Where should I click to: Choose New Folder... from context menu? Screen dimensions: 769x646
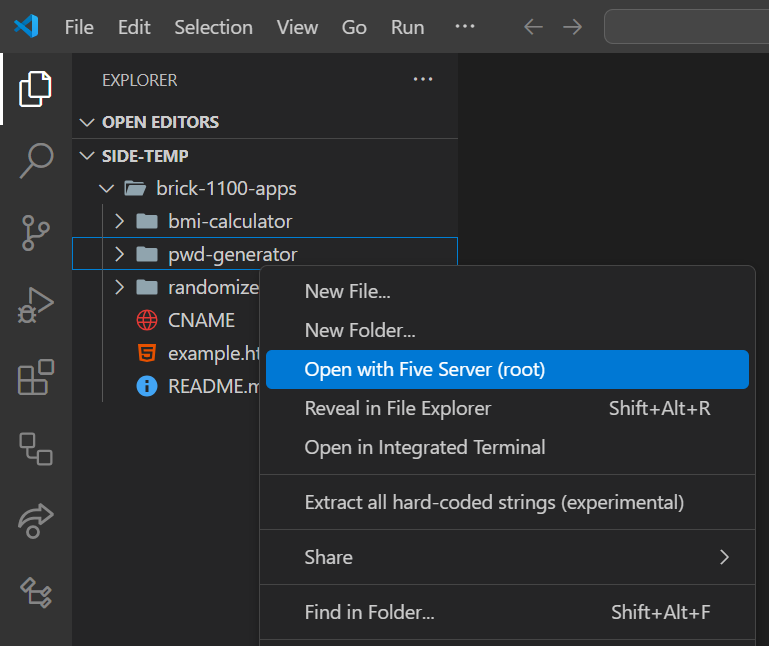(x=507, y=330)
